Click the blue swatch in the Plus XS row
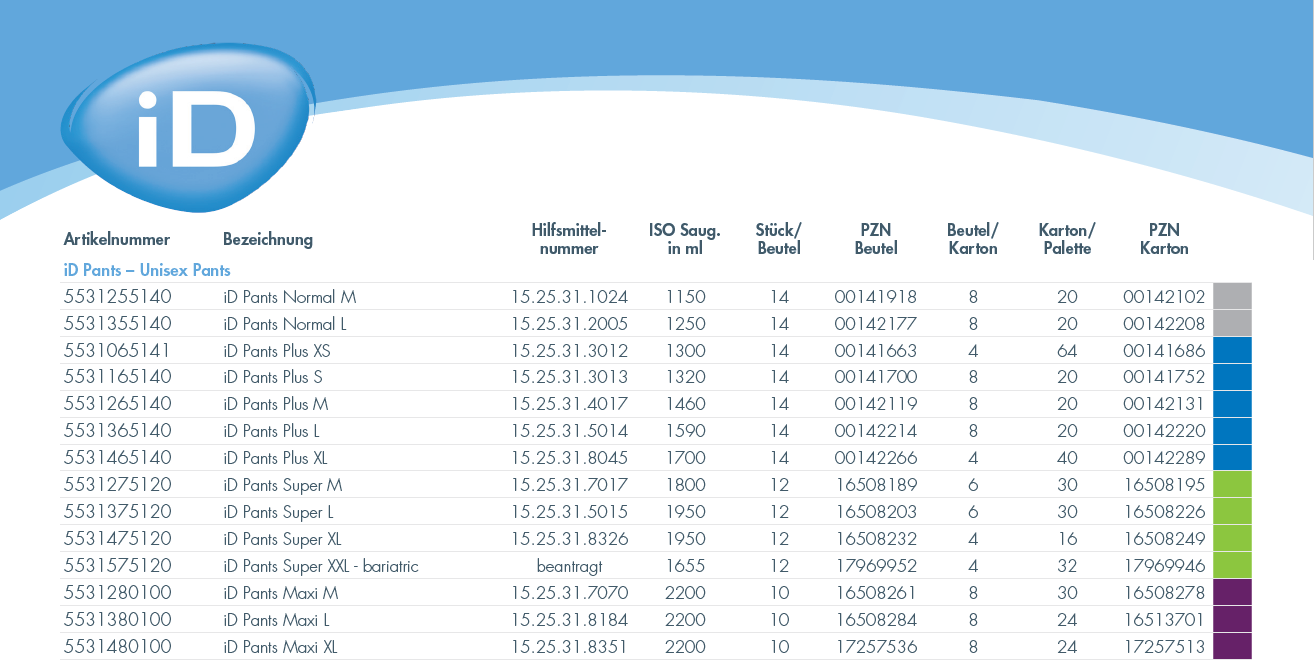Viewport: 1314px width, 665px height. click(1232, 350)
